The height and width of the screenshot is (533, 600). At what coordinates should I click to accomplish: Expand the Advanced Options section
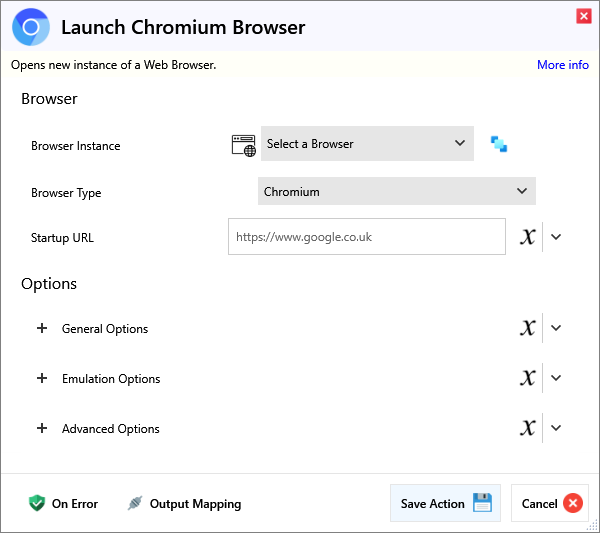(42, 428)
